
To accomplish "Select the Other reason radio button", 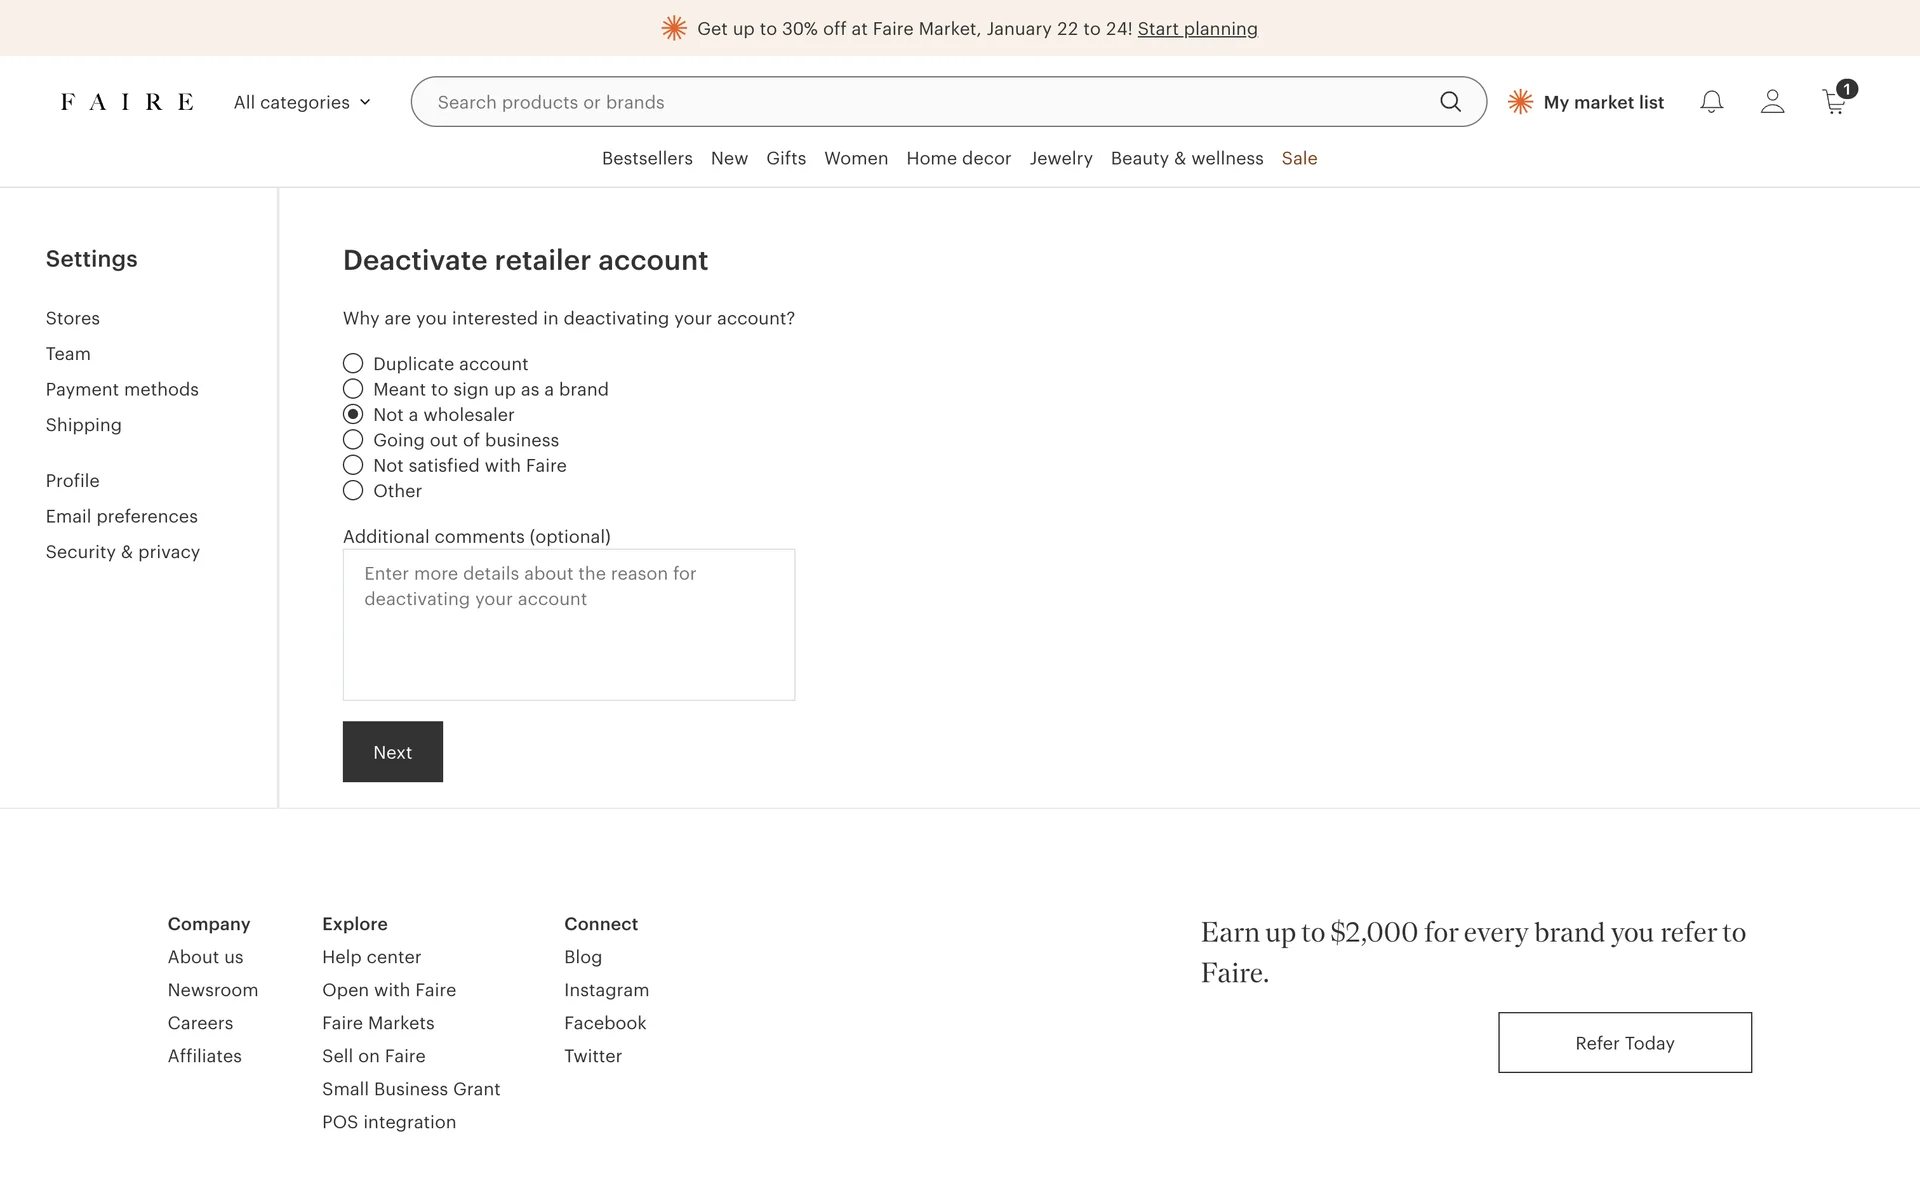I will click(353, 491).
